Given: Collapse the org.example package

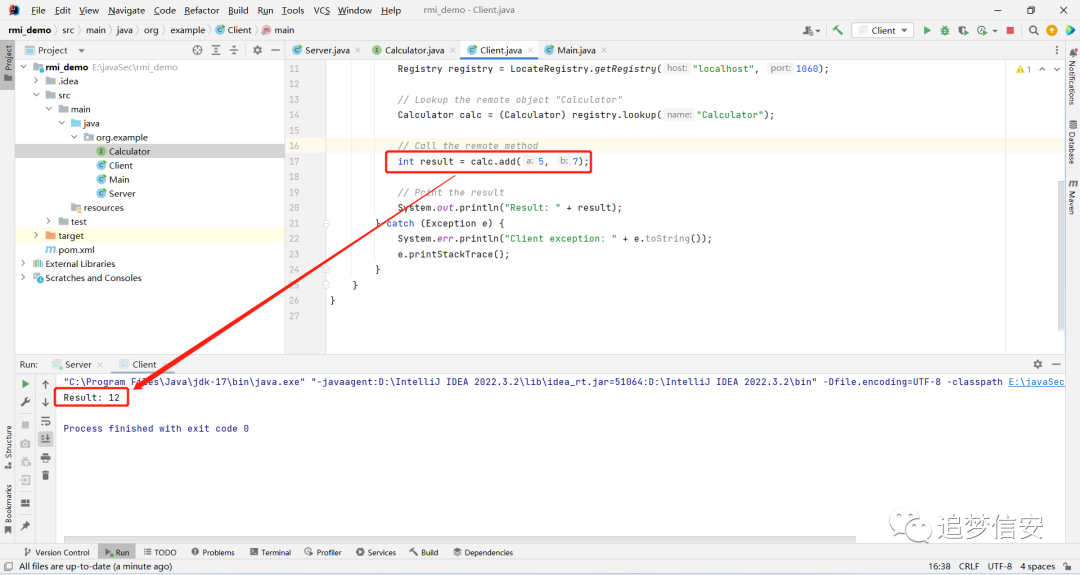Looking at the screenshot, I should click(74, 137).
